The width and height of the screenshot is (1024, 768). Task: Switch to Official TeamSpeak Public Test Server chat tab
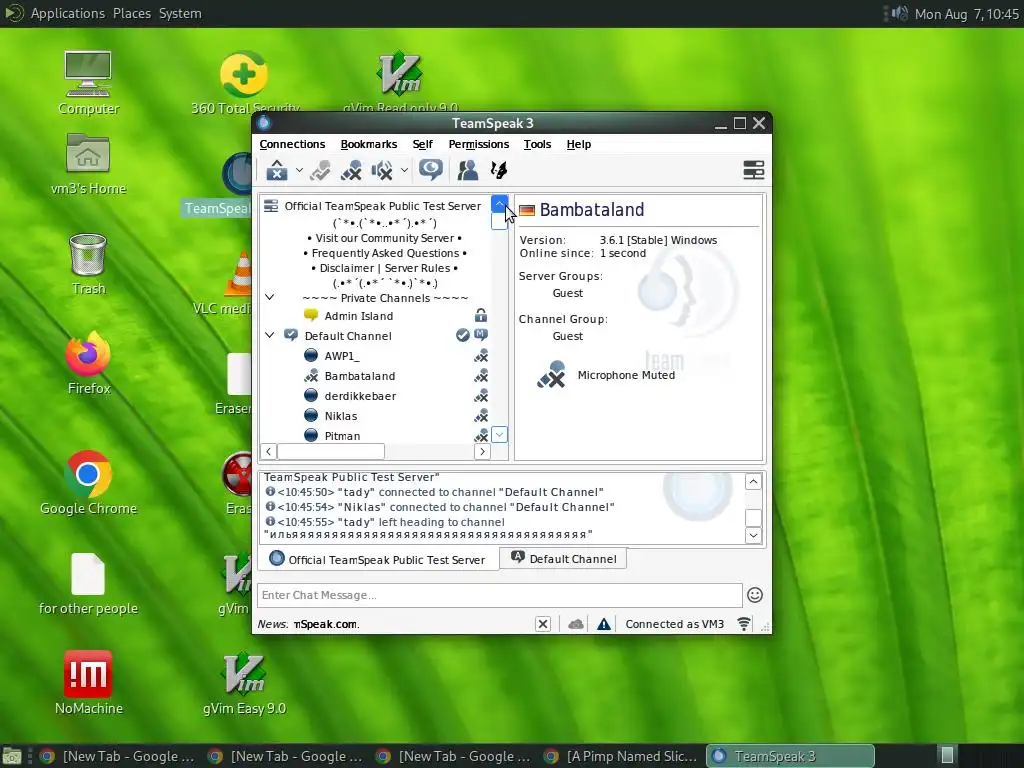[x=378, y=560]
